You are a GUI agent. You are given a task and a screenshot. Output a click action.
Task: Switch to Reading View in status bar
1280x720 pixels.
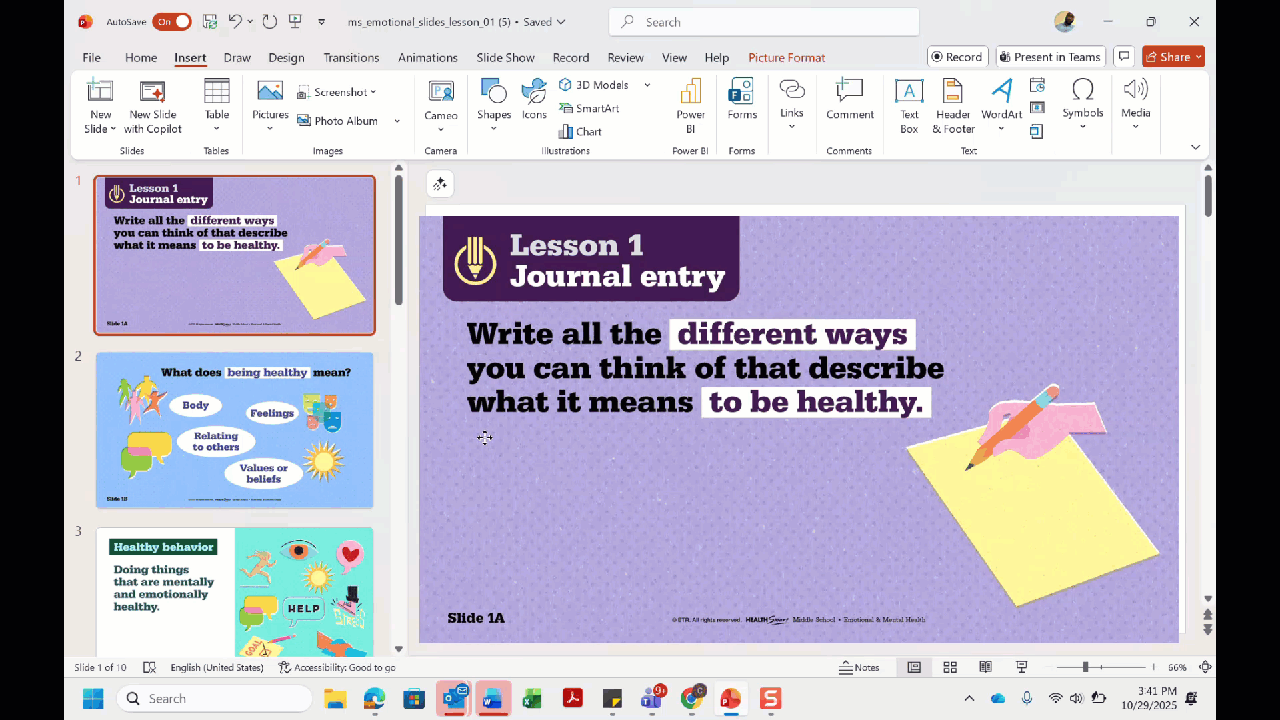click(x=985, y=667)
